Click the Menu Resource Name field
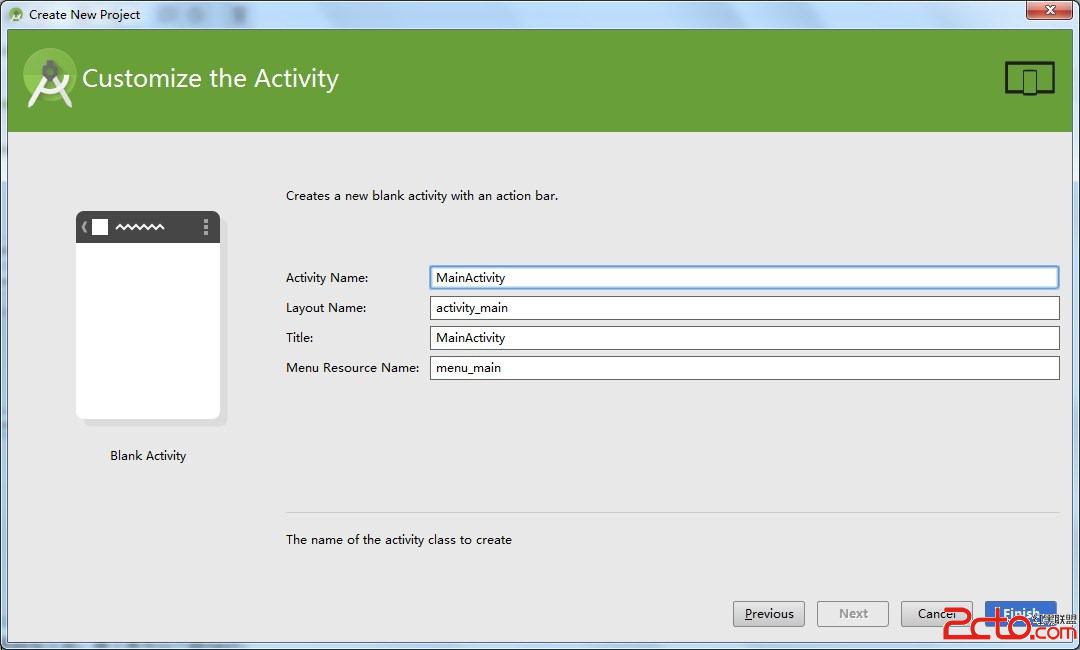Screen dimensions: 1080x650 [x=743, y=368]
